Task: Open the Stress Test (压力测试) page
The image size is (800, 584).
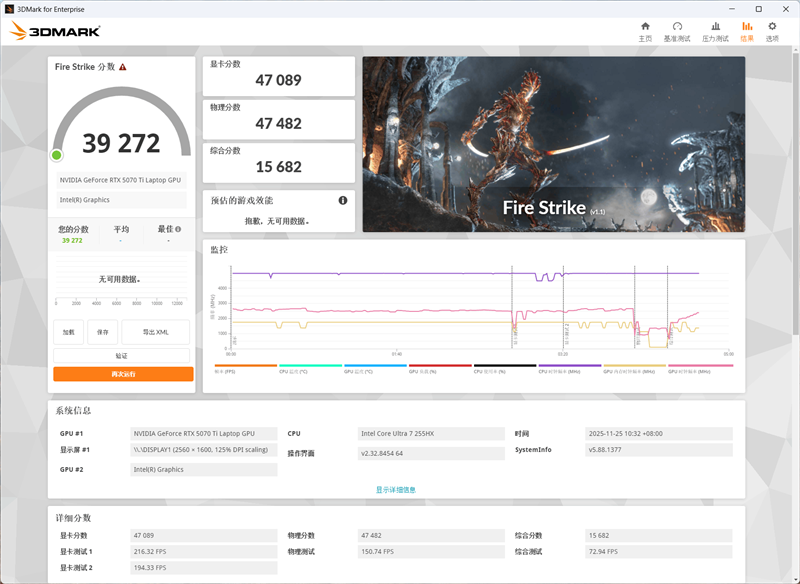Action: pos(715,31)
